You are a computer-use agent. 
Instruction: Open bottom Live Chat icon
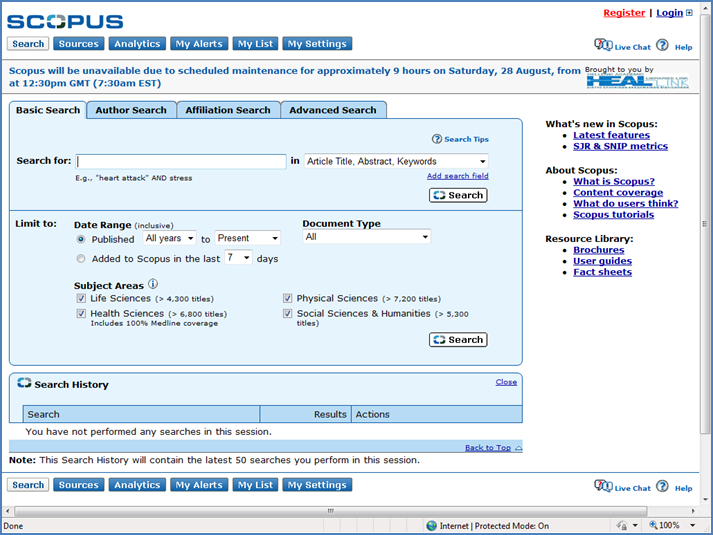point(603,485)
